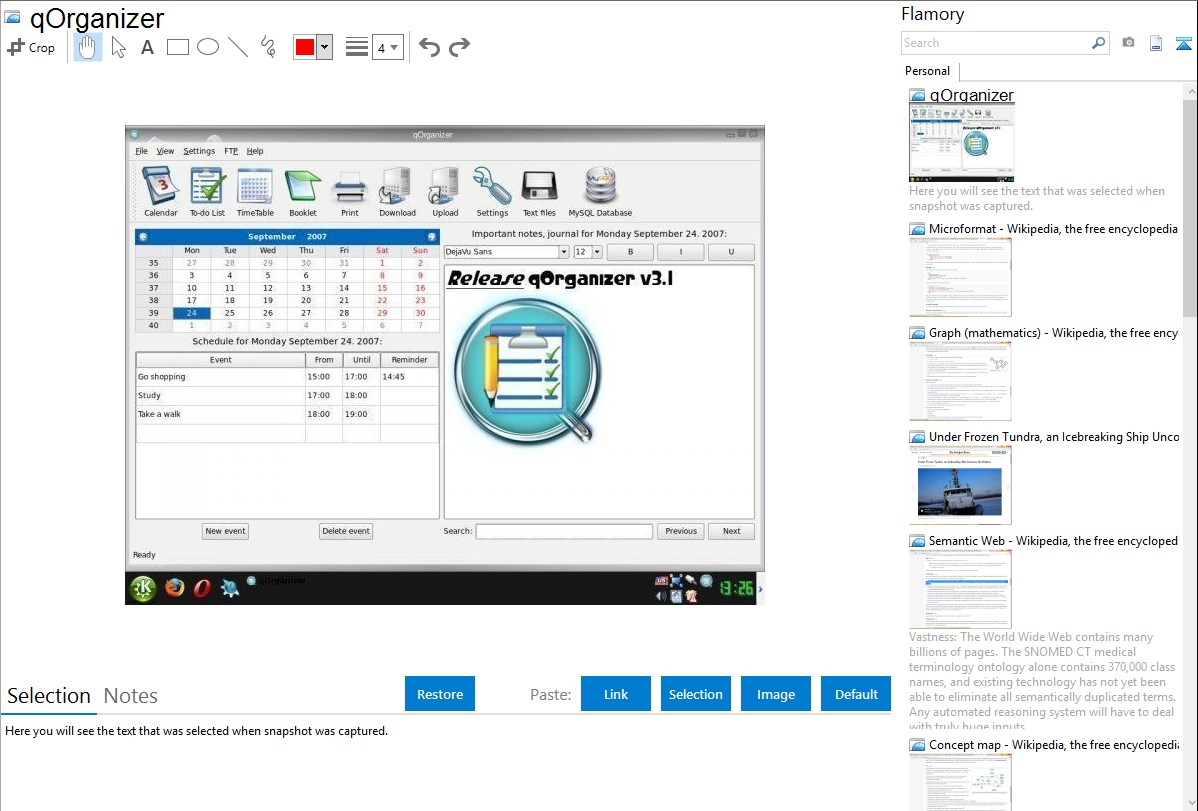1198x811 pixels.
Task: Activate the hand pan tool
Action: click(x=87, y=47)
